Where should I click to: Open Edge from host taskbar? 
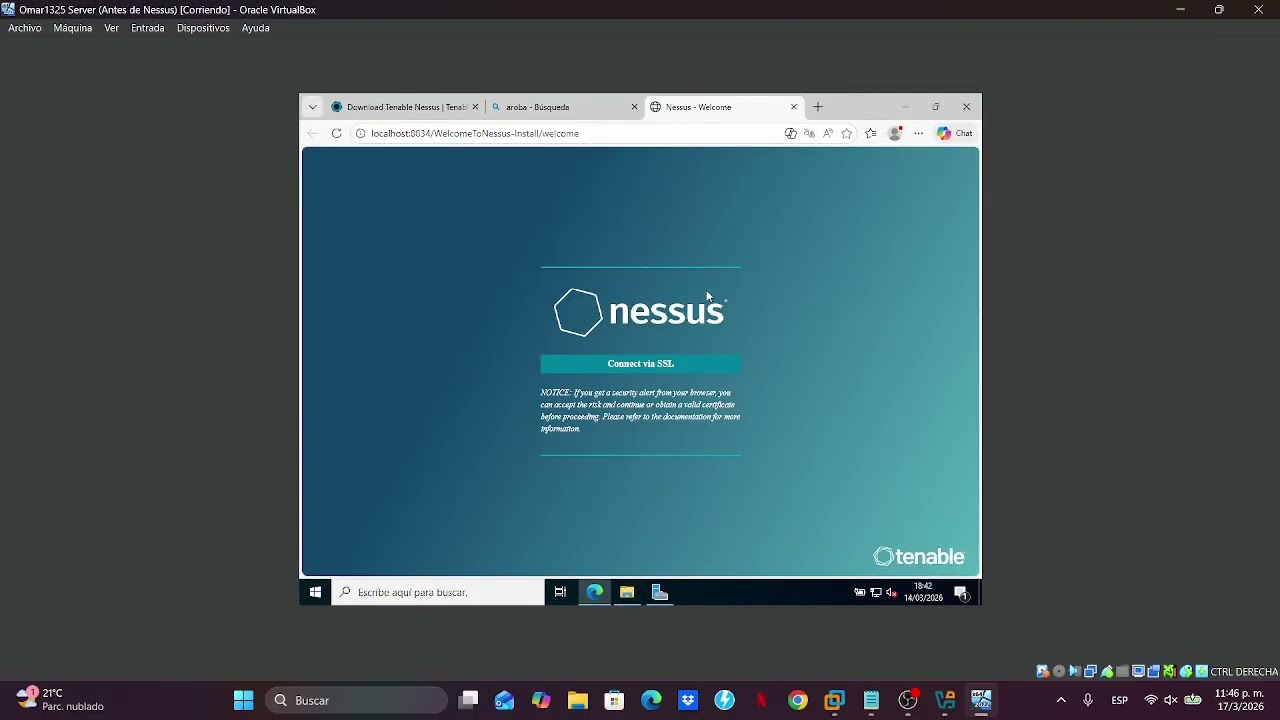651,700
